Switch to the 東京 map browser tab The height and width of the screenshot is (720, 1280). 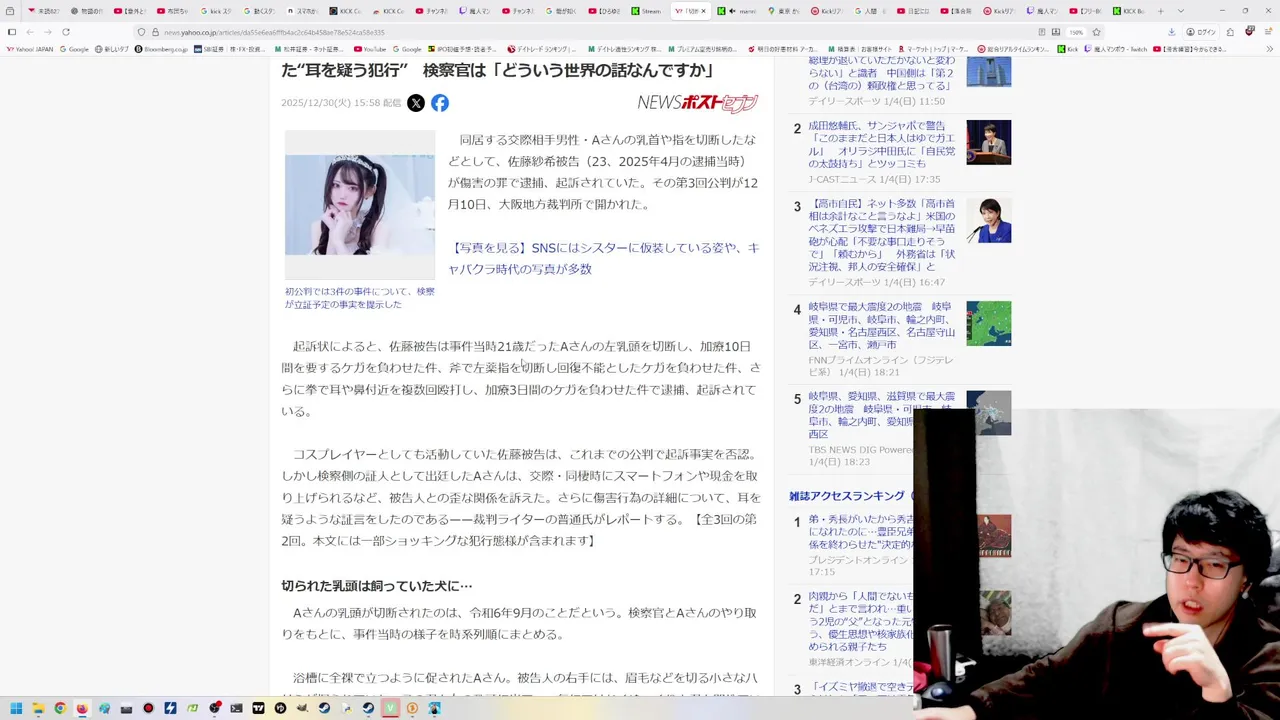pos(783,11)
